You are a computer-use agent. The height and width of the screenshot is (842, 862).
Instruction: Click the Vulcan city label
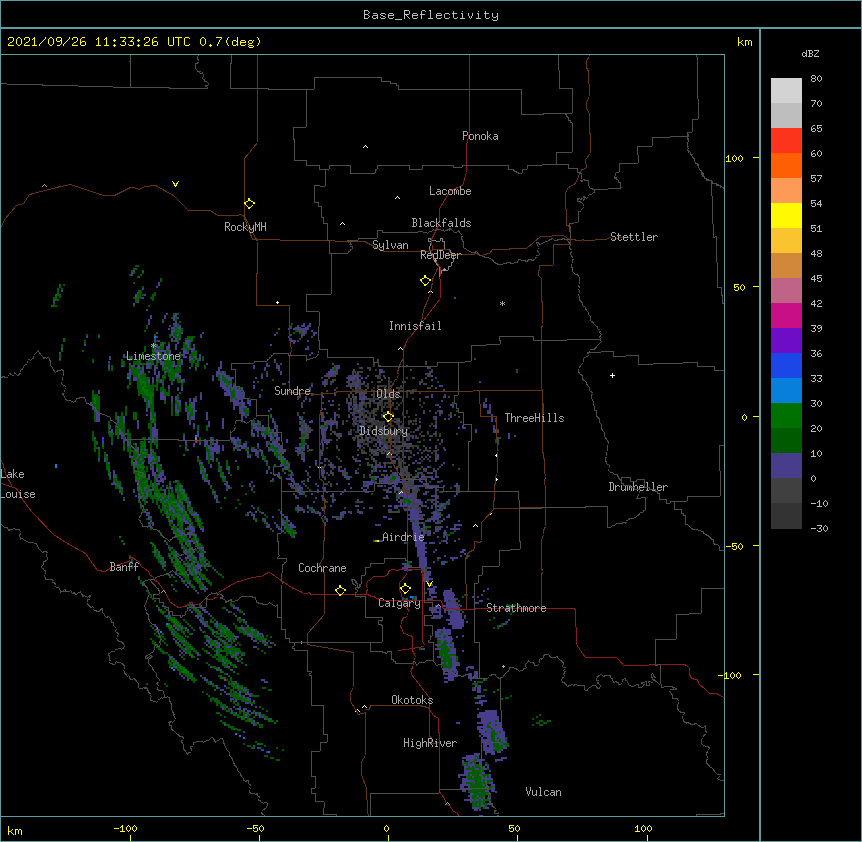tap(543, 792)
